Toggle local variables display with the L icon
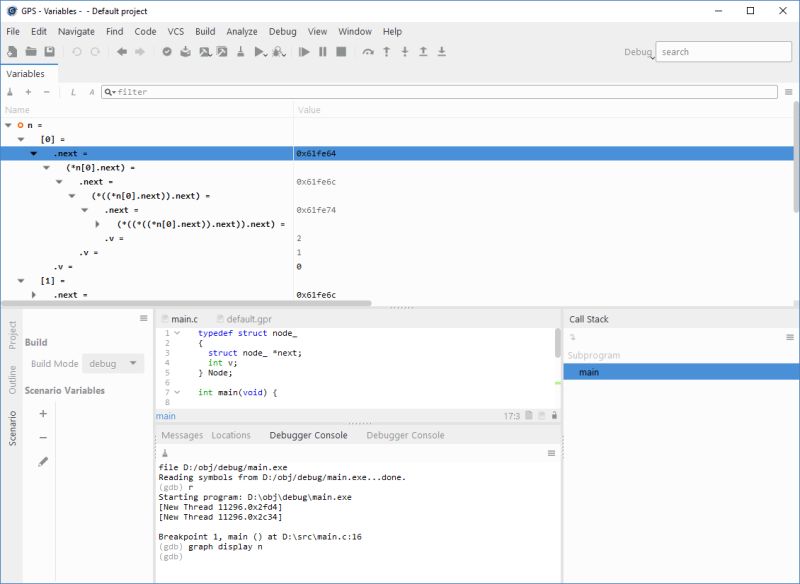 73,91
